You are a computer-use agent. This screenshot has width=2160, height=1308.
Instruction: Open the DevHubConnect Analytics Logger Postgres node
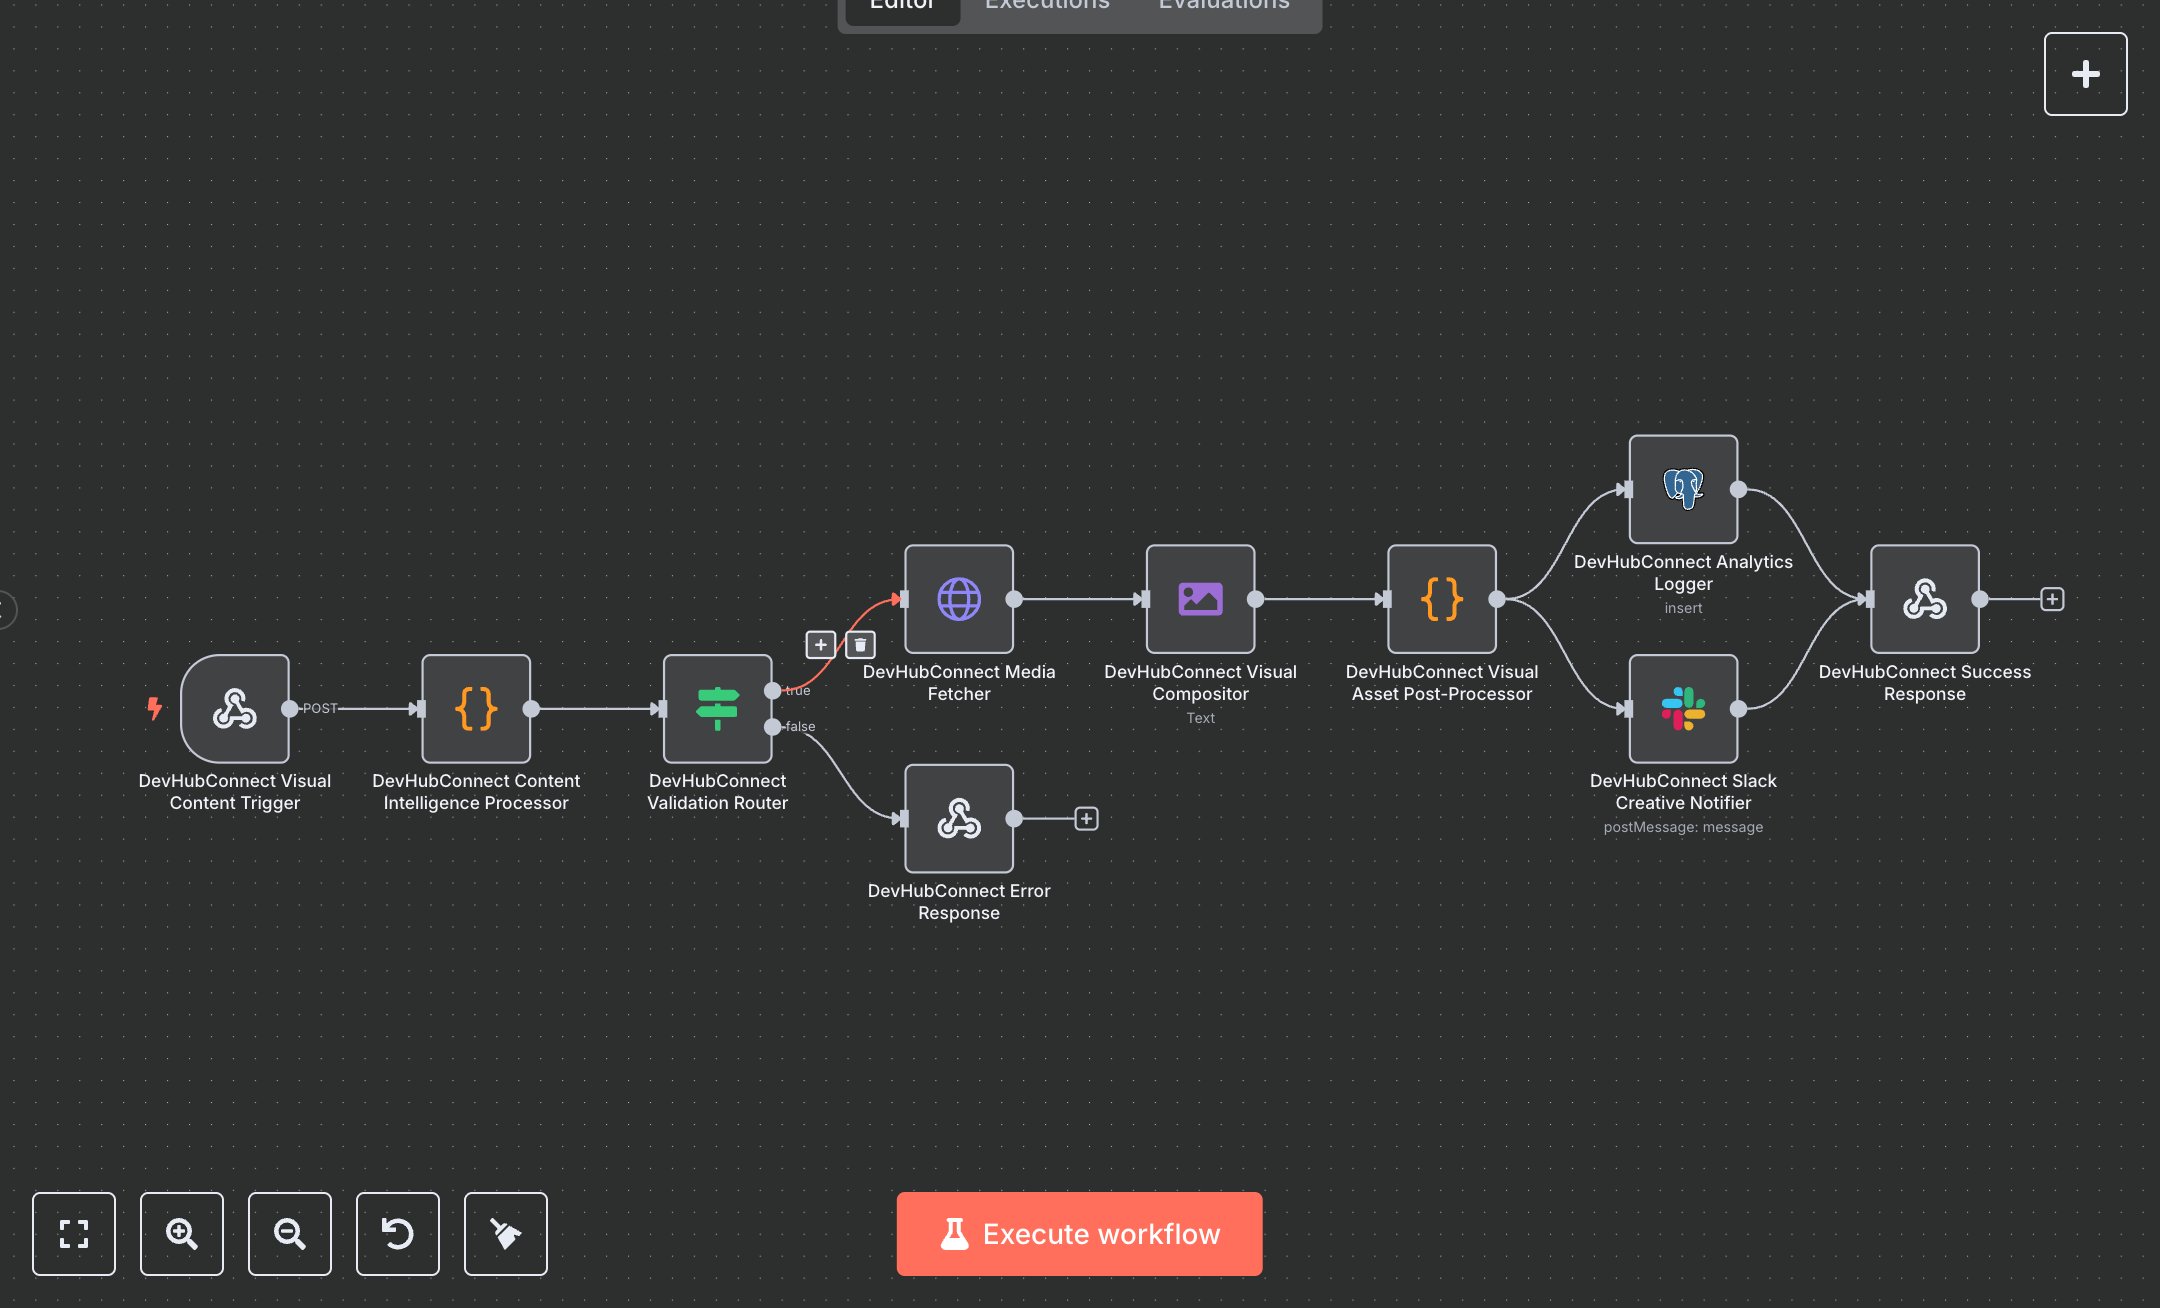[1683, 490]
